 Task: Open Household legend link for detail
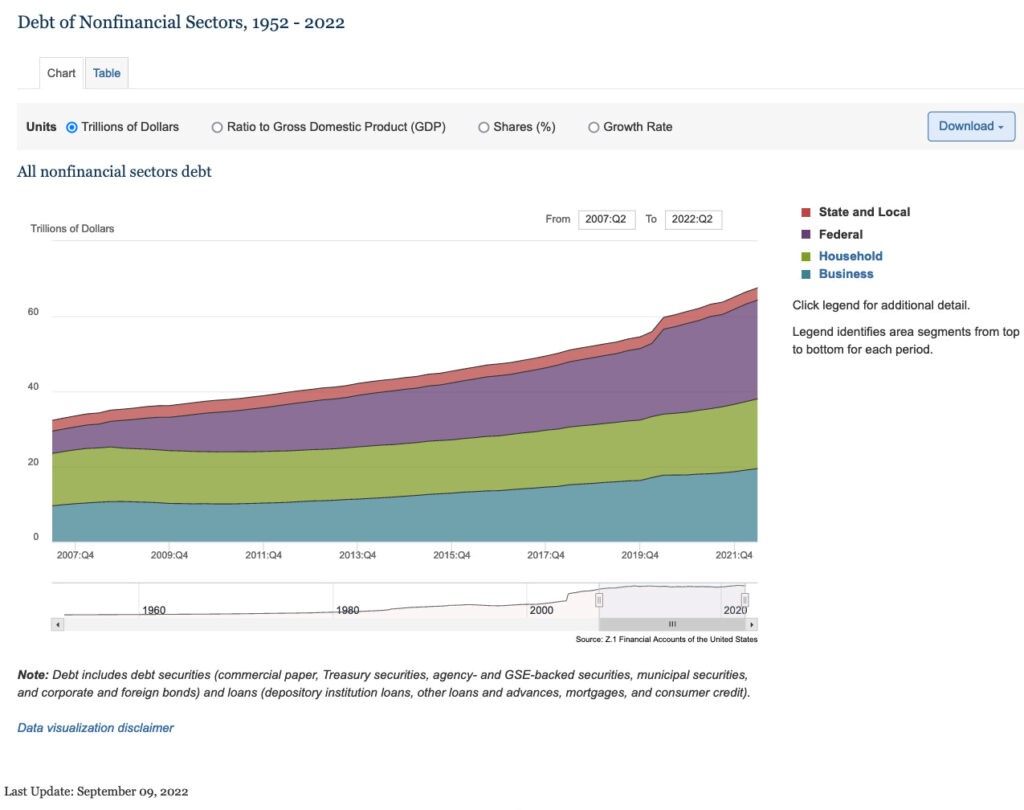(850, 256)
